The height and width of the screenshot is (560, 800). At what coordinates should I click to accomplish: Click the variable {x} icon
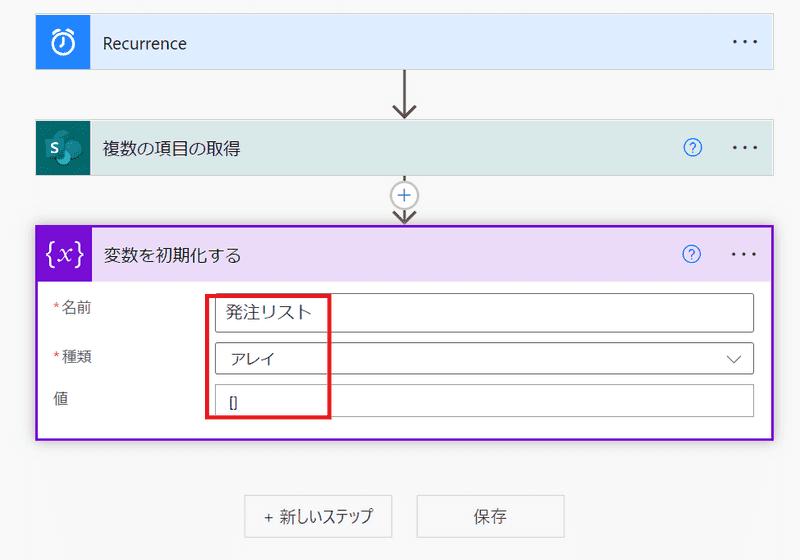tap(64, 254)
